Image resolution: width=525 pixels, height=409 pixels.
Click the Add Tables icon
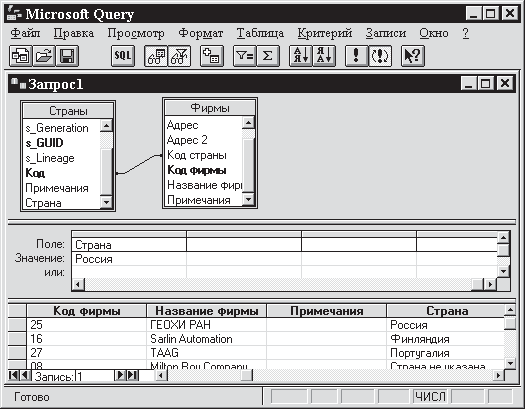[x=212, y=56]
